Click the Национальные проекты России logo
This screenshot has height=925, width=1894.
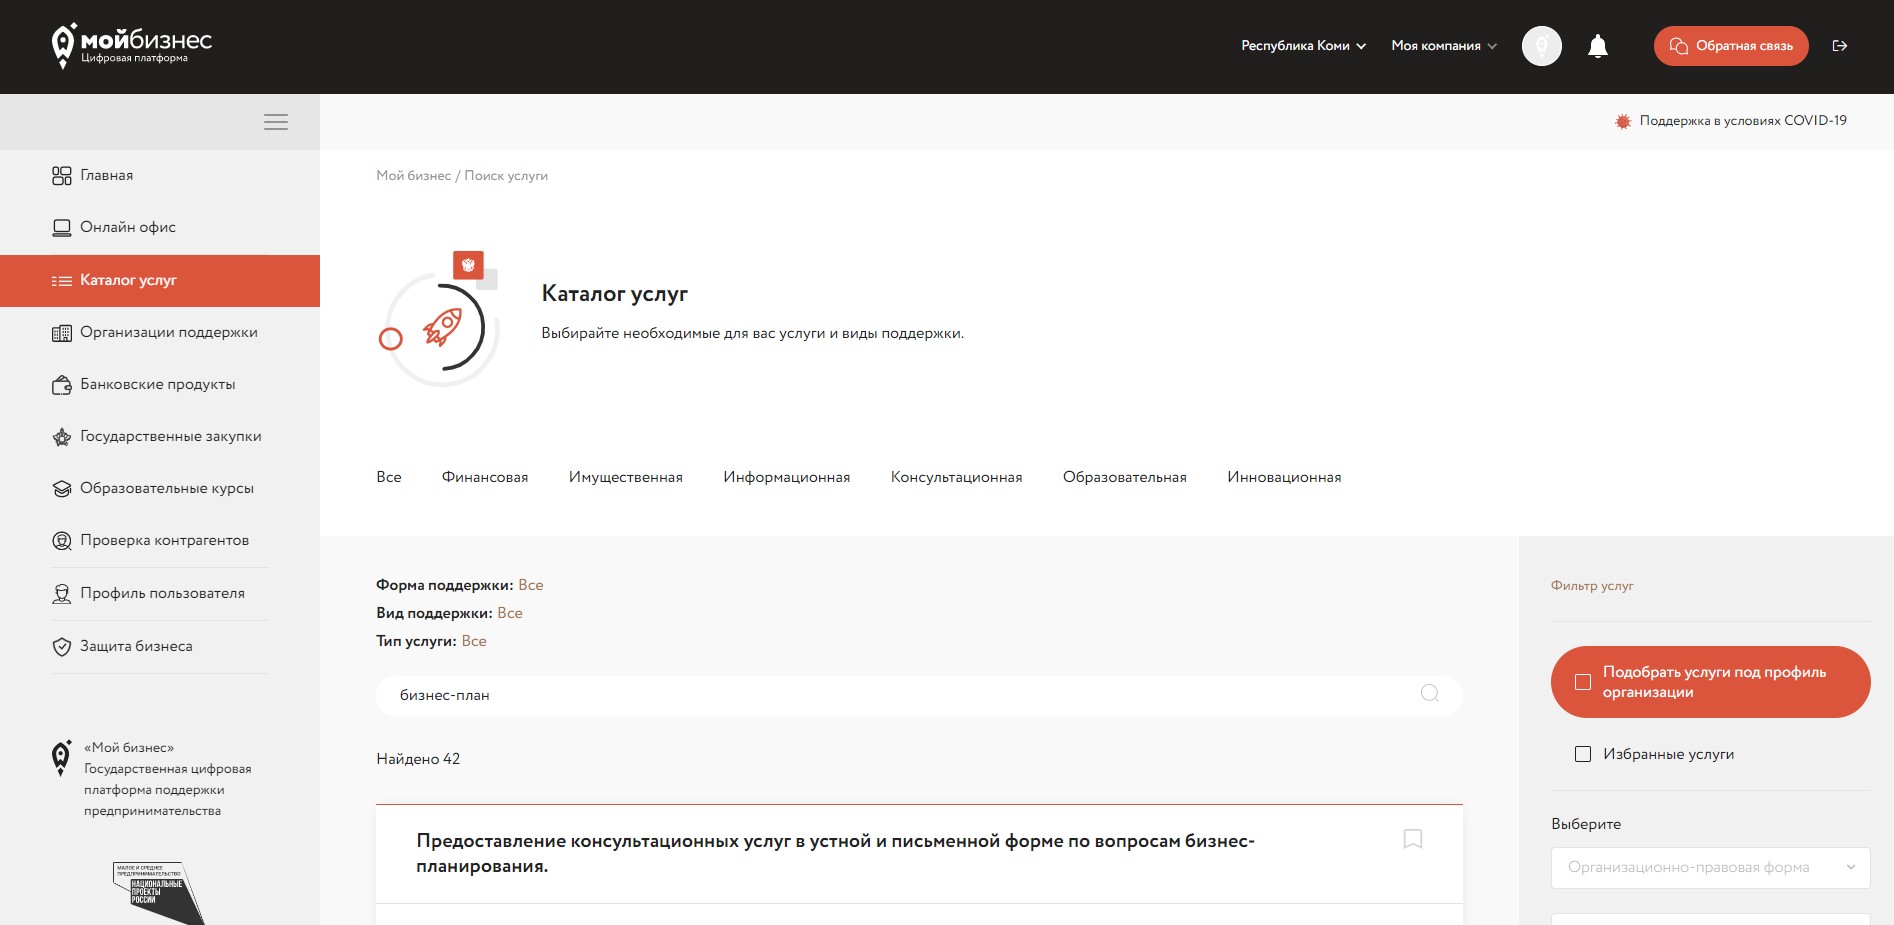158,892
